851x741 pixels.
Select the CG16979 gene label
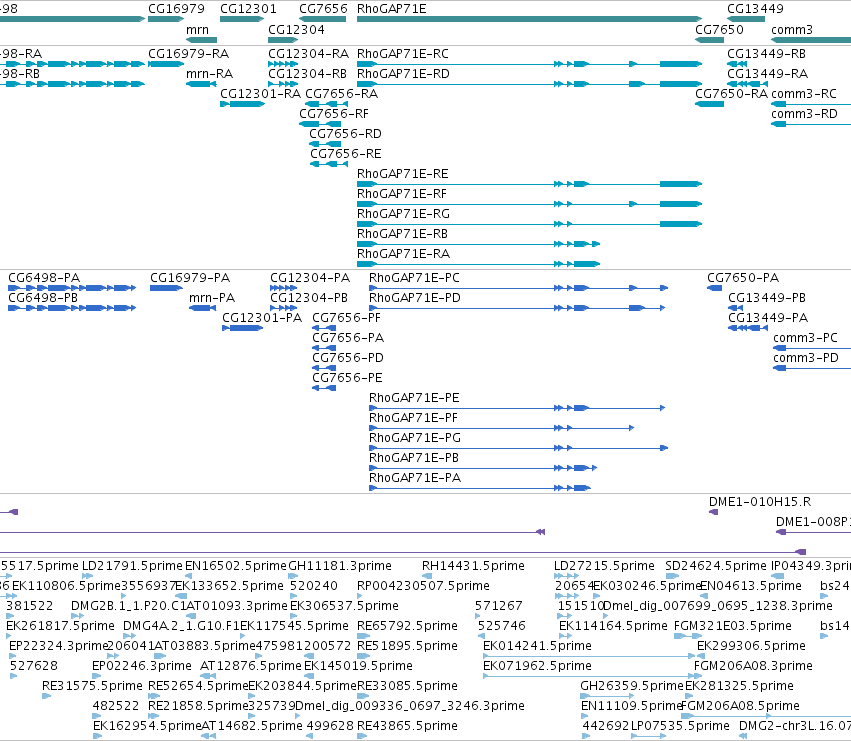point(176,9)
